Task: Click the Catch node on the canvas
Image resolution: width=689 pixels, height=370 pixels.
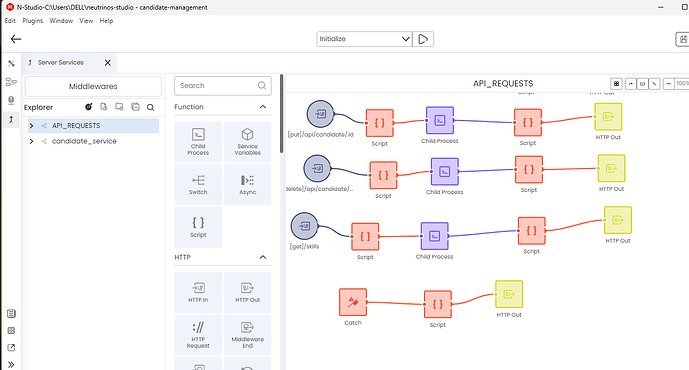Action: pos(353,302)
